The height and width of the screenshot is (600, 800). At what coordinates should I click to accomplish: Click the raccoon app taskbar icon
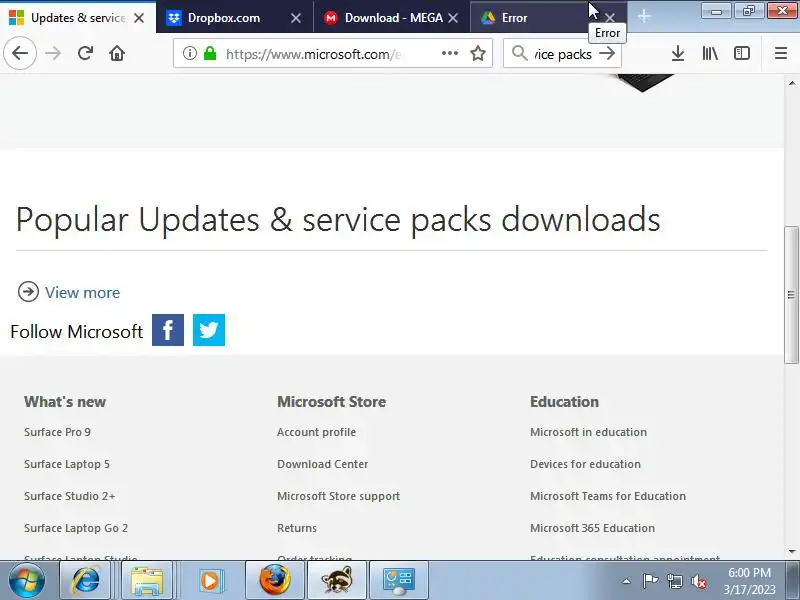pos(337,581)
